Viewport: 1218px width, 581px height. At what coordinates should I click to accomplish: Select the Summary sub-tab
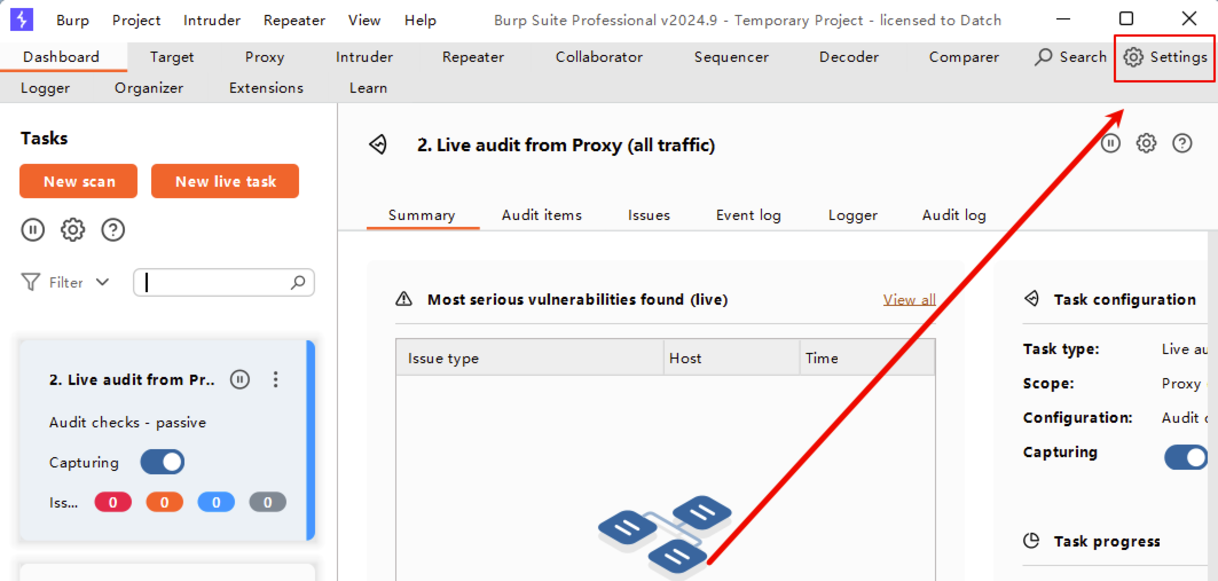[422, 215]
